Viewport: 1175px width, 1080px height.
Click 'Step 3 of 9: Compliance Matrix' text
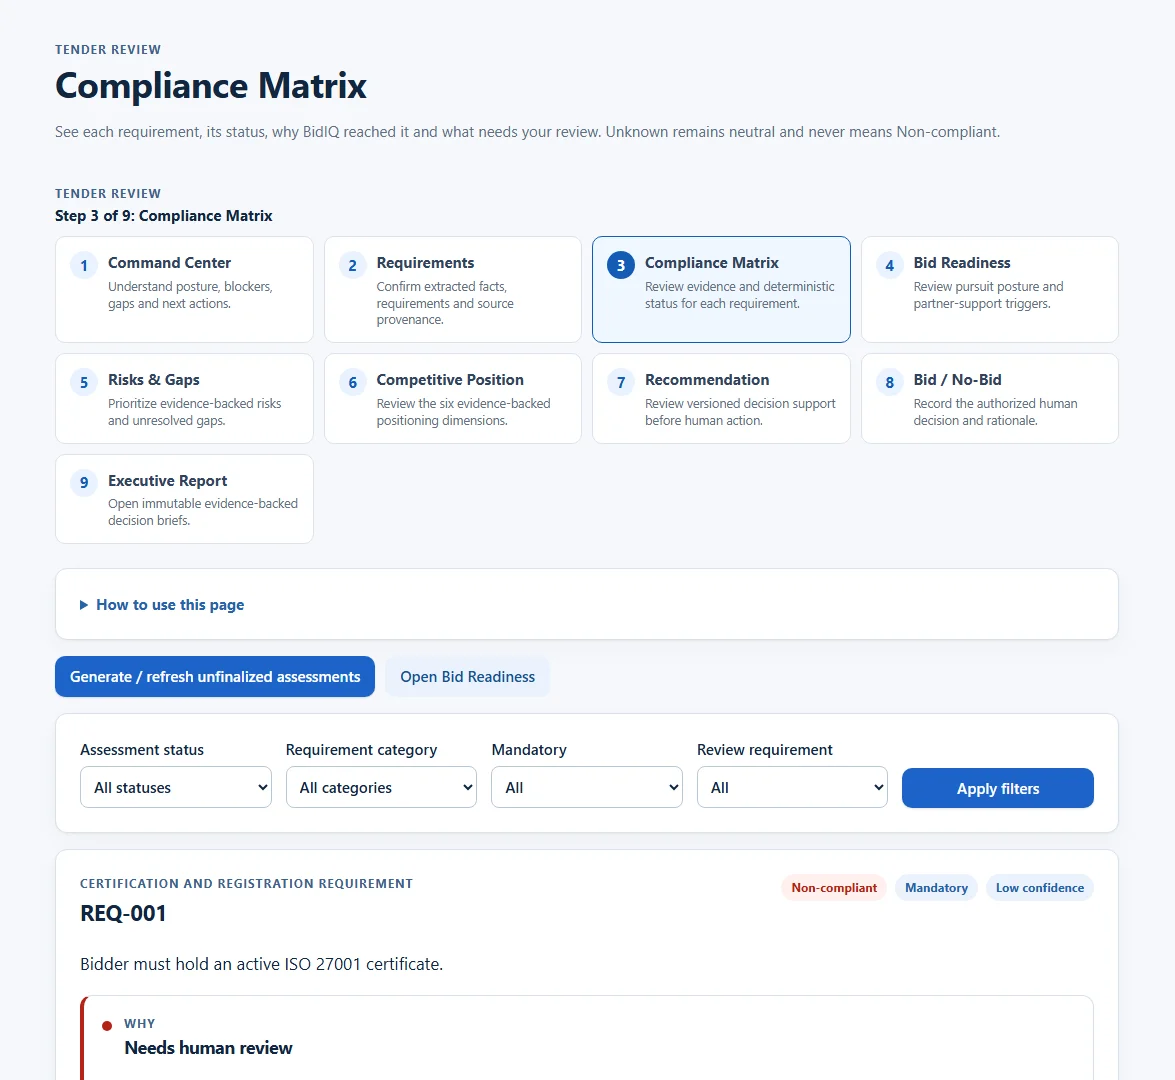[163, 216]
